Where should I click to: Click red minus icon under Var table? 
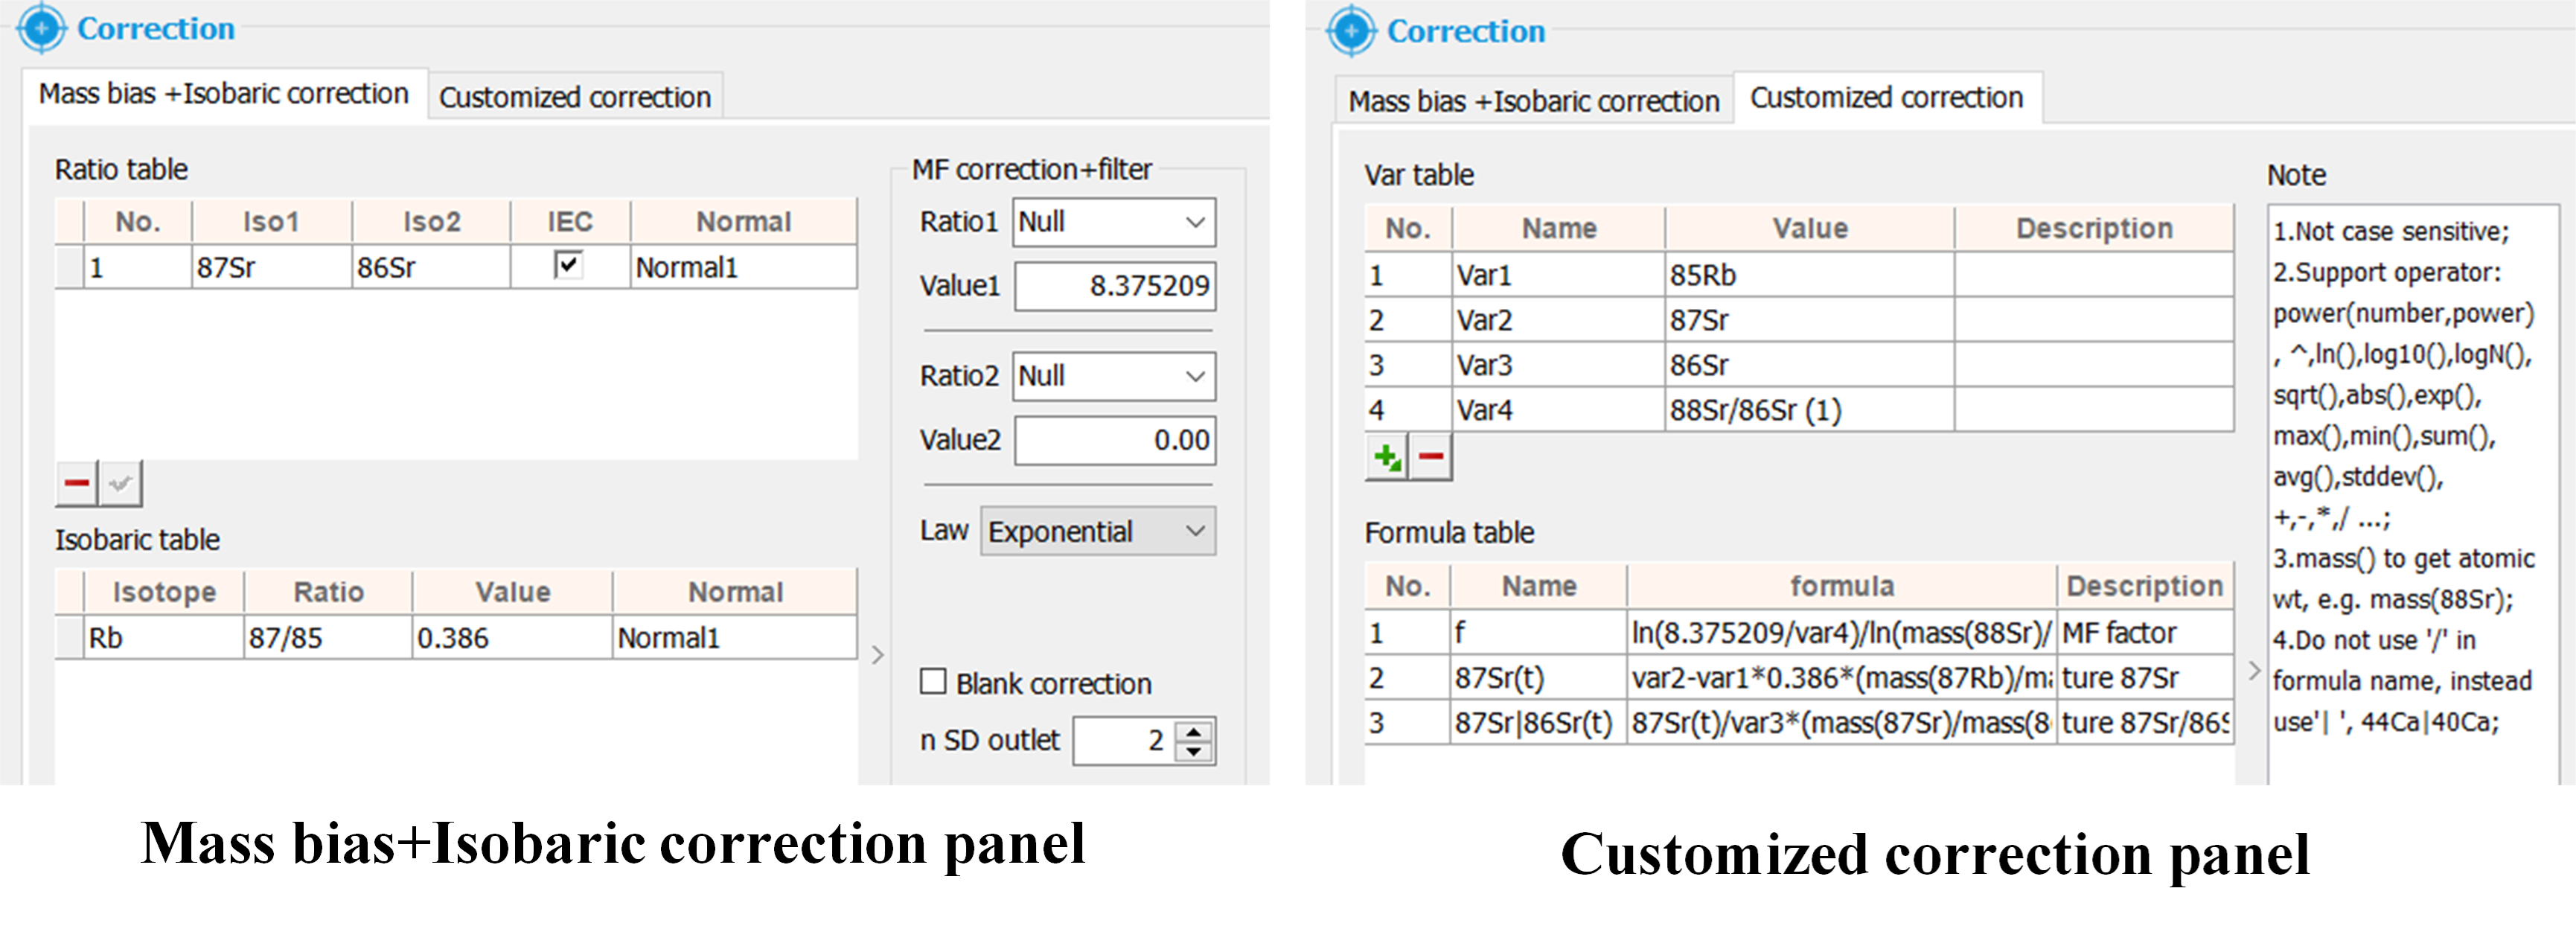[1431, 458]
